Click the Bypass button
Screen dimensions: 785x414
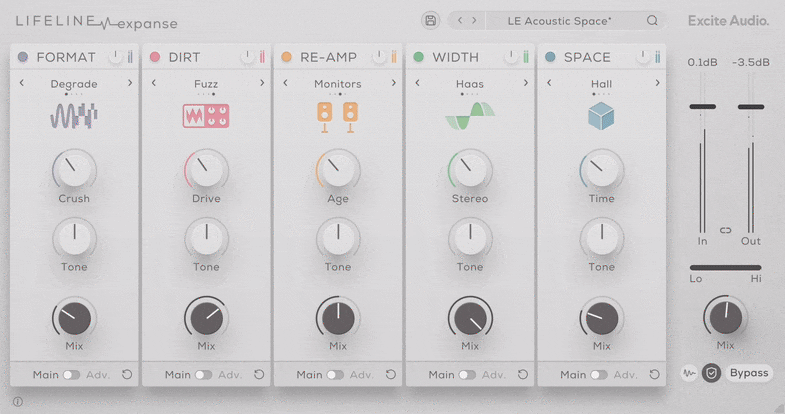coord(748,373)
